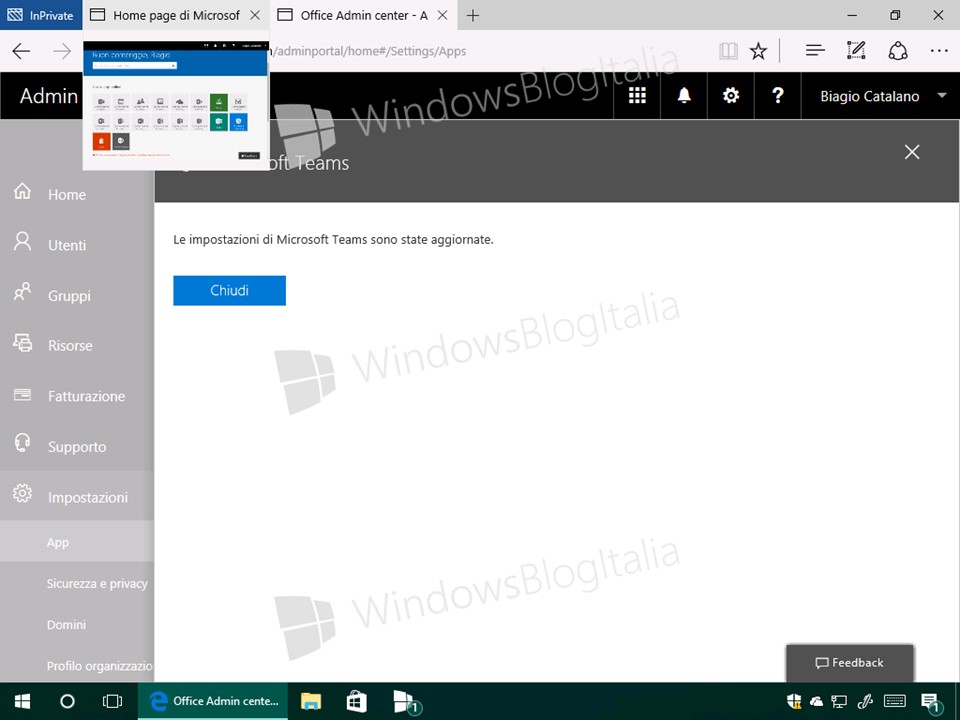Open the Edge Hub panel
The image size is (960, 720).
pos(815,51)
